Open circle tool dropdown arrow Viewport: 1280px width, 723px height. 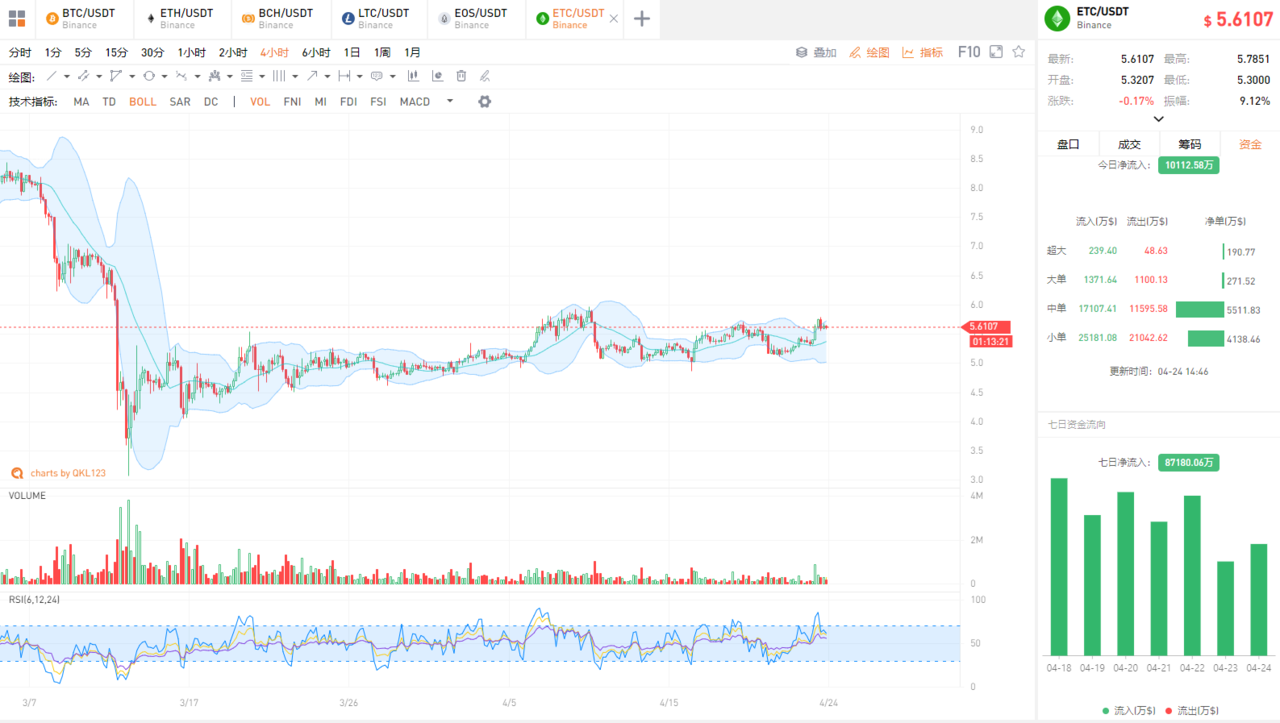point(165,76)
